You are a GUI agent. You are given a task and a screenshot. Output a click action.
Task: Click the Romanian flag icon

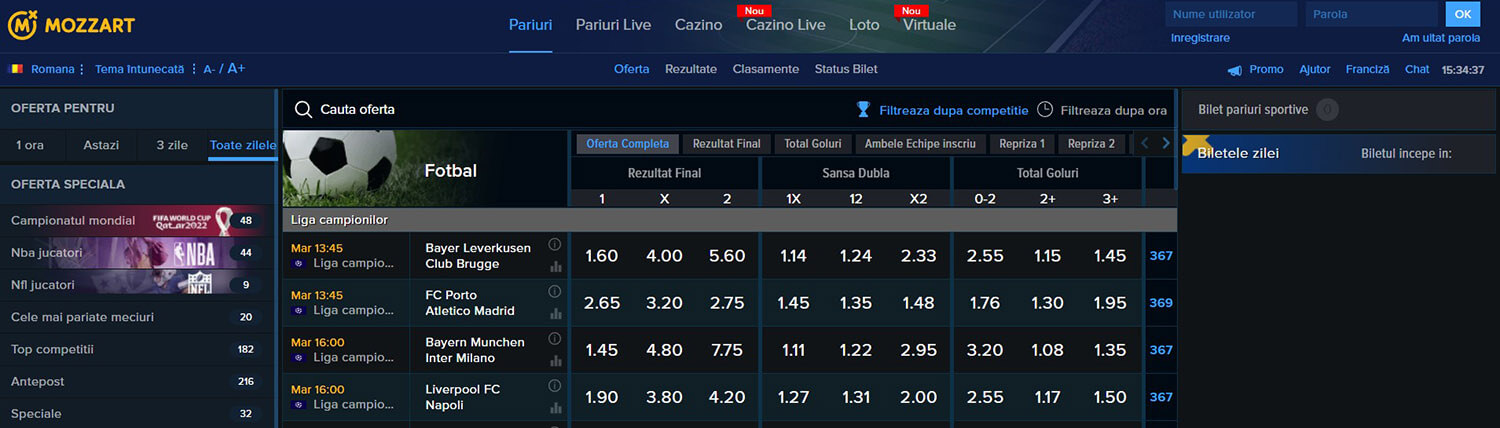point(16,69)
